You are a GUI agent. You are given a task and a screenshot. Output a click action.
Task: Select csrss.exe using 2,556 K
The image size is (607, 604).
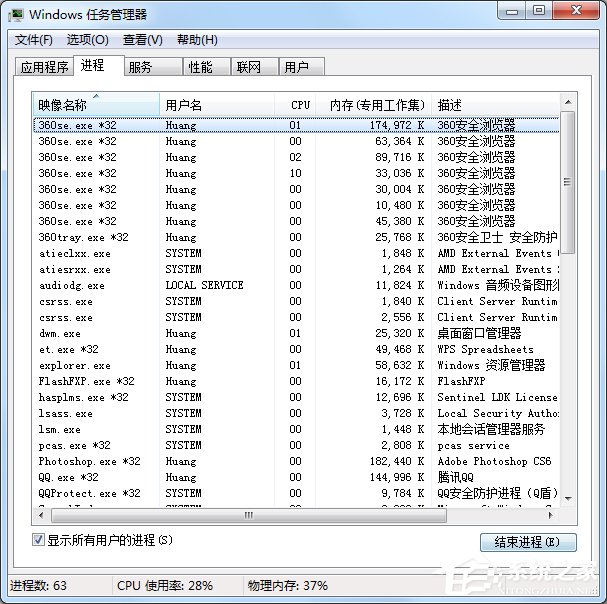296,317
